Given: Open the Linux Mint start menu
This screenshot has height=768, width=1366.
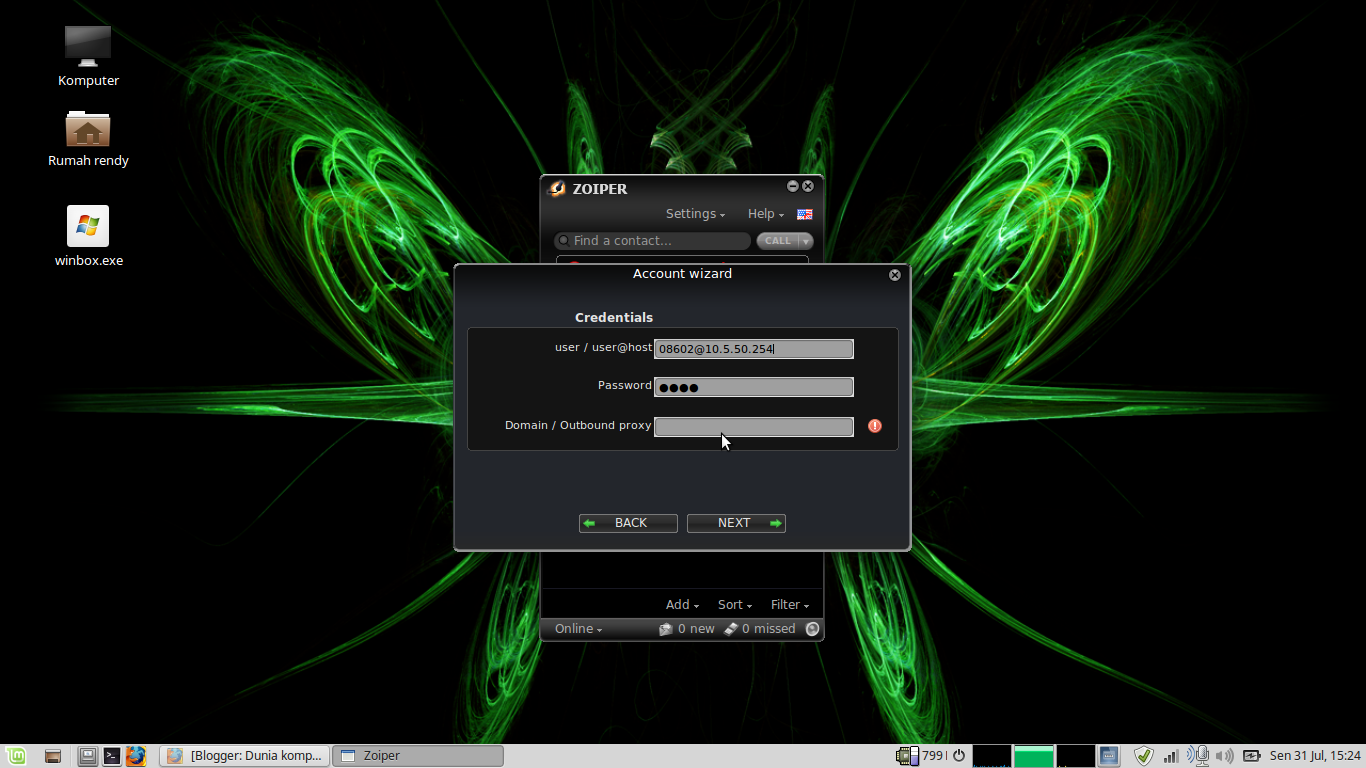Looking at the screenshot, I should pos(15,756).
